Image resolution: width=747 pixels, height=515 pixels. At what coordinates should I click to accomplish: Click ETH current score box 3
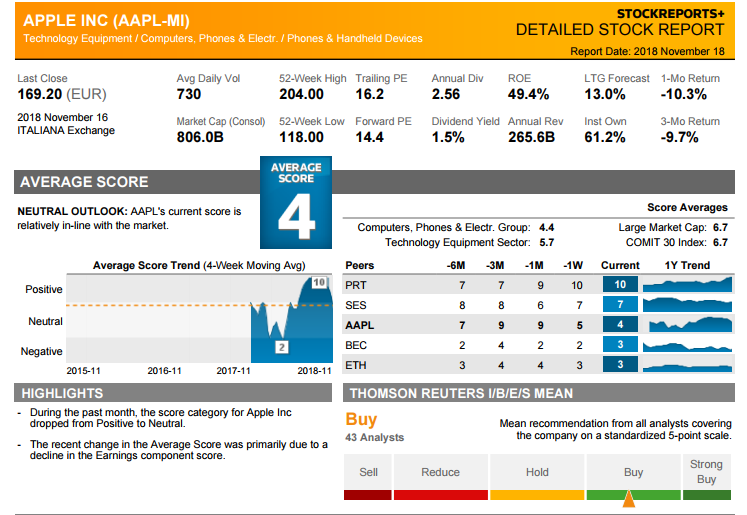pos(620,364)
